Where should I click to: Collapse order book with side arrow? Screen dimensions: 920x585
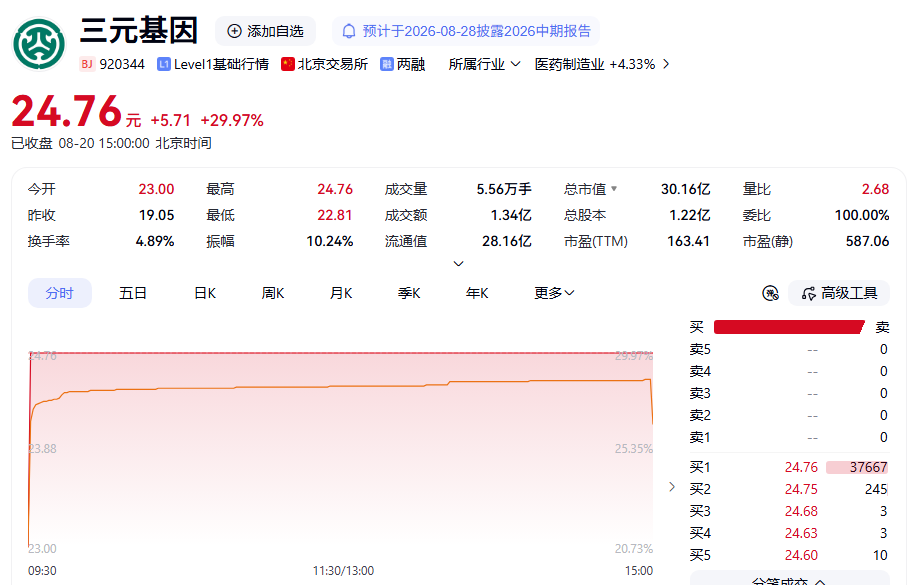[672, 487]
